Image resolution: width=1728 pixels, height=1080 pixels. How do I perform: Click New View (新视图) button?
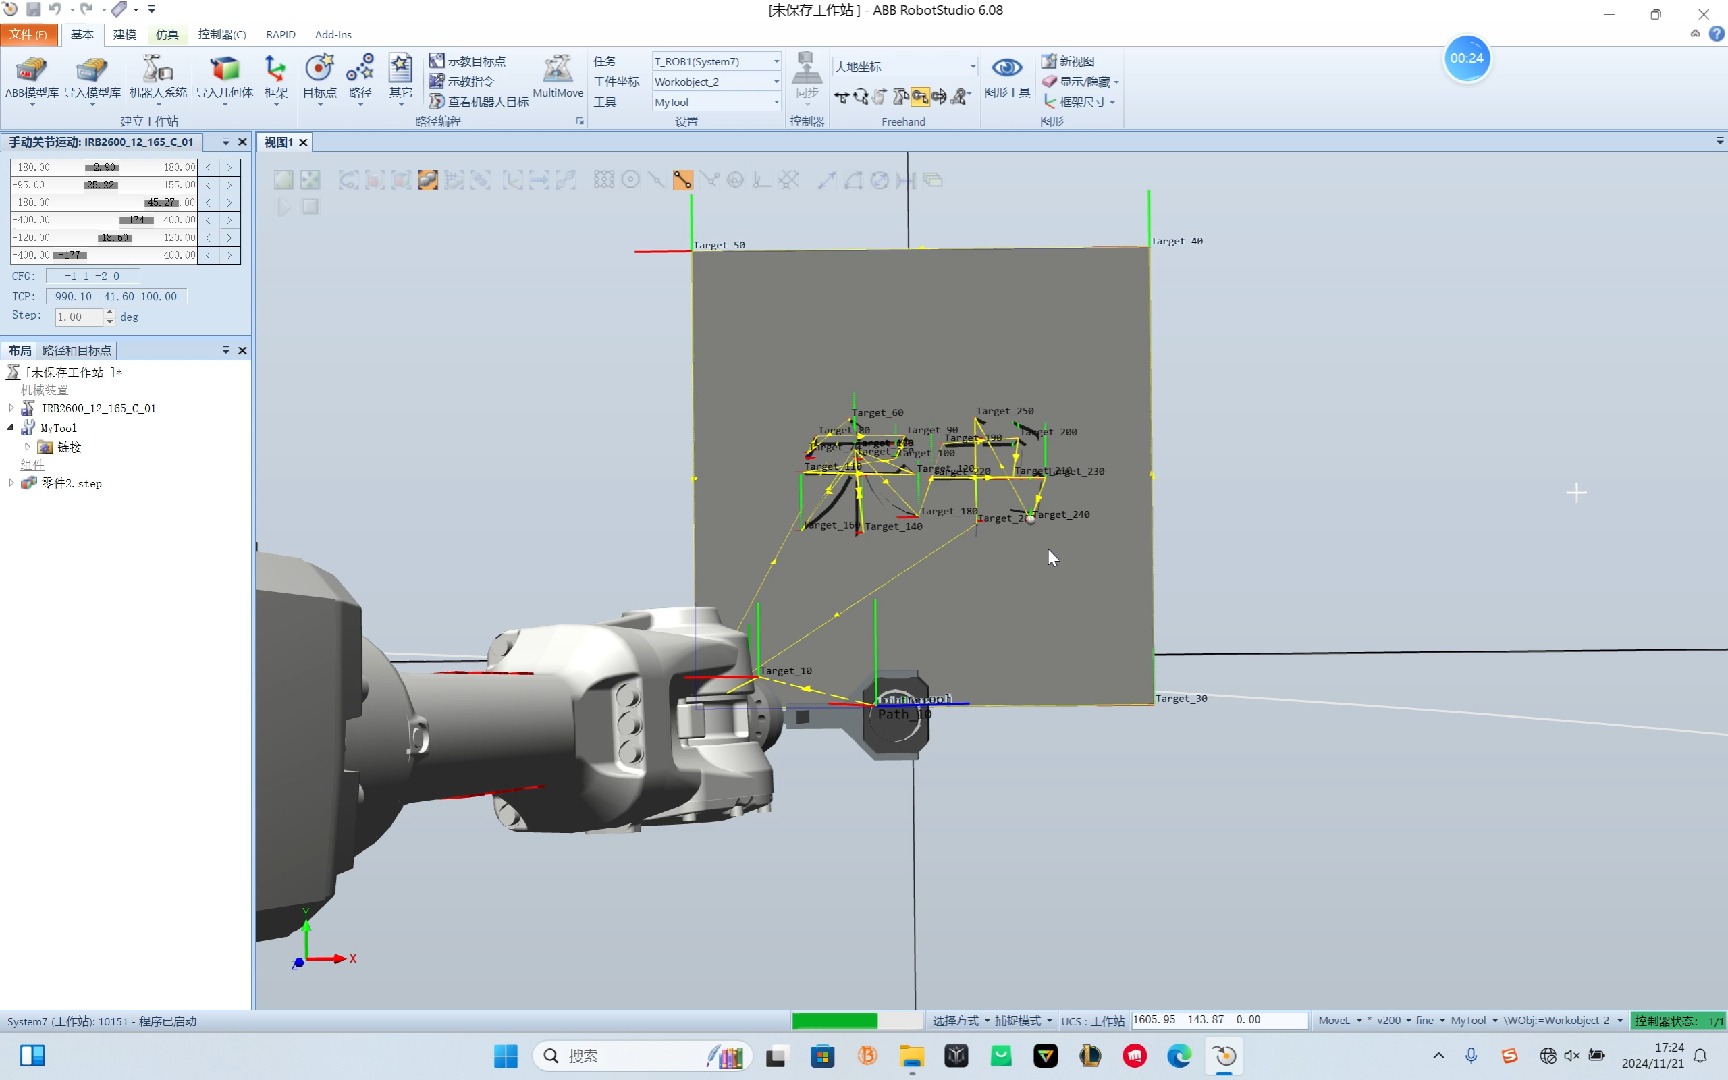click(1067, 61)
